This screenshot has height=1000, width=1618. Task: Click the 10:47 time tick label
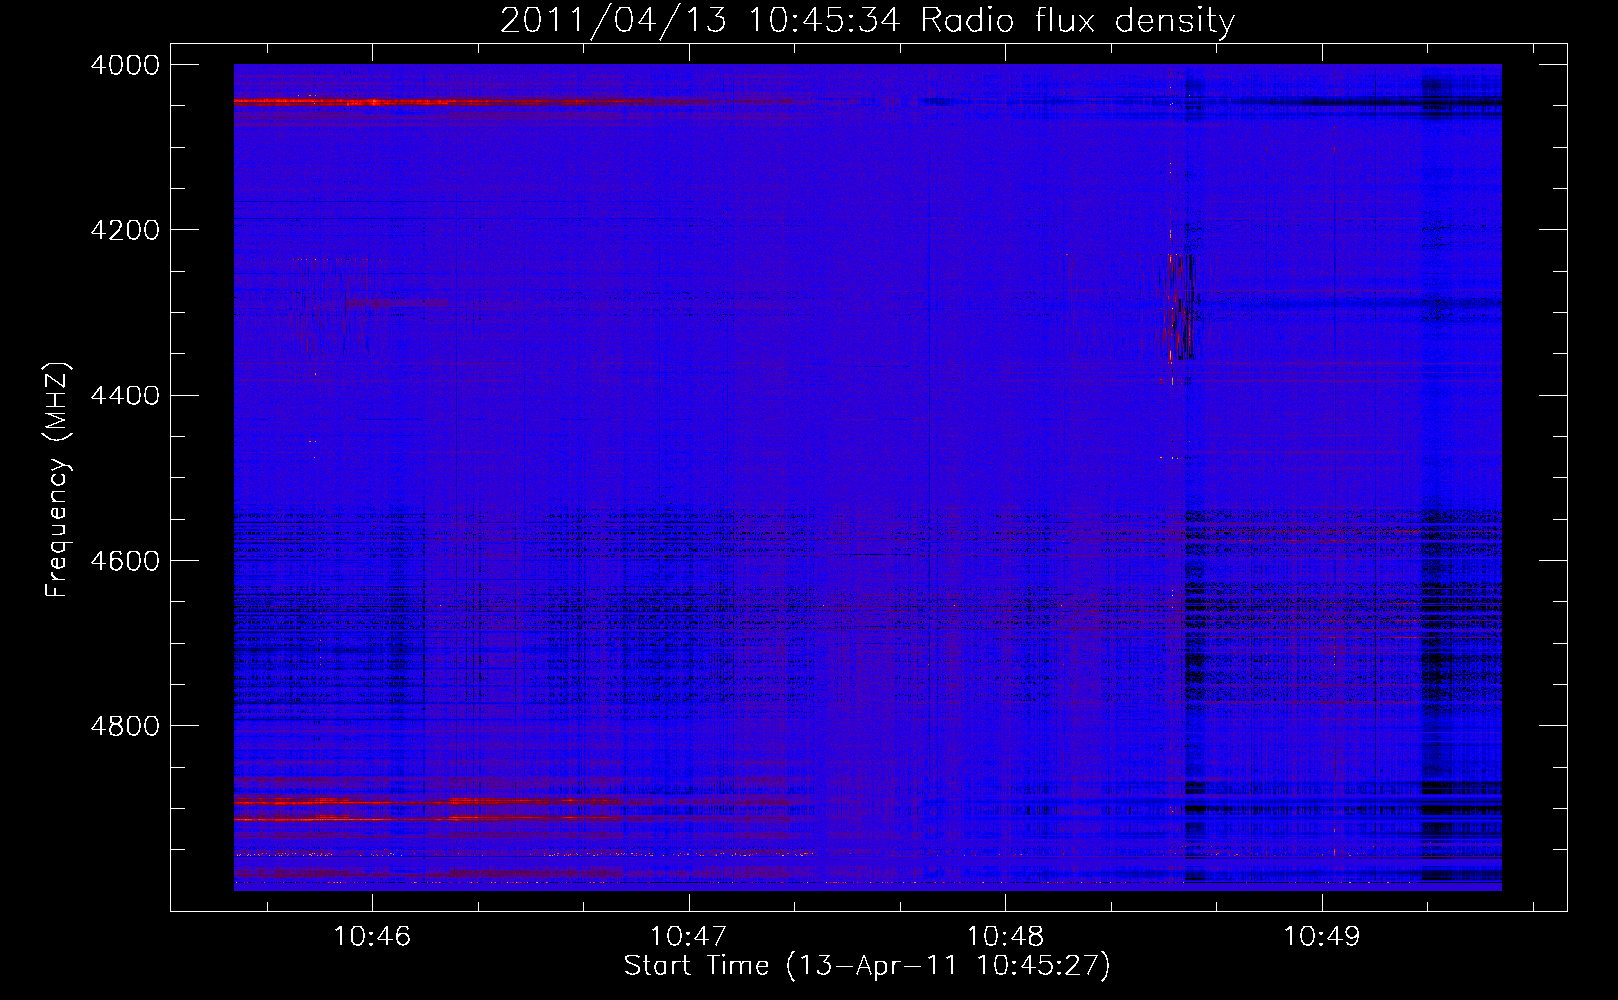coord(688,936)
